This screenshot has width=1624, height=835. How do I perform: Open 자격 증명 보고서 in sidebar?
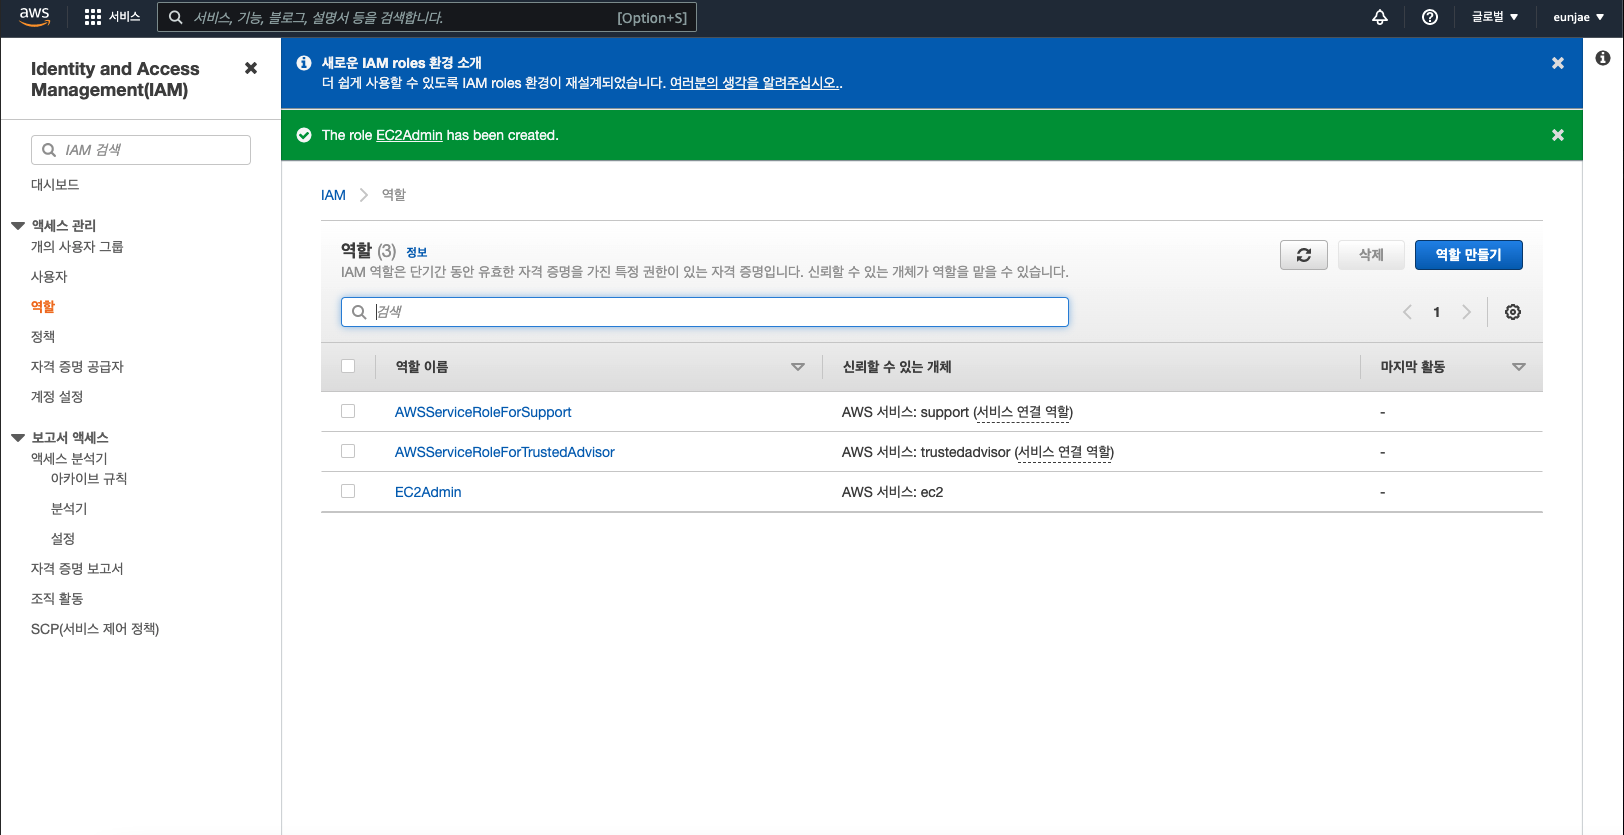coord(77,569)
